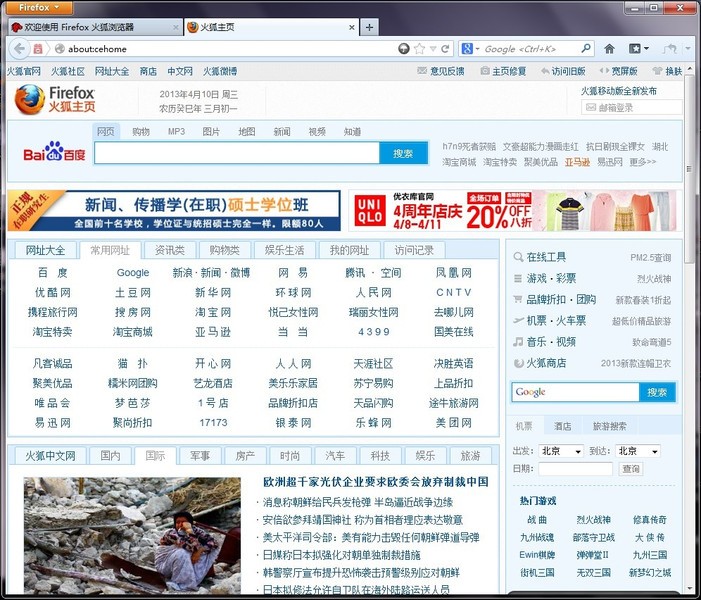The image size is (701, 600).
Task: Click the 日期 date input field
Action: [x=575, y=469]
